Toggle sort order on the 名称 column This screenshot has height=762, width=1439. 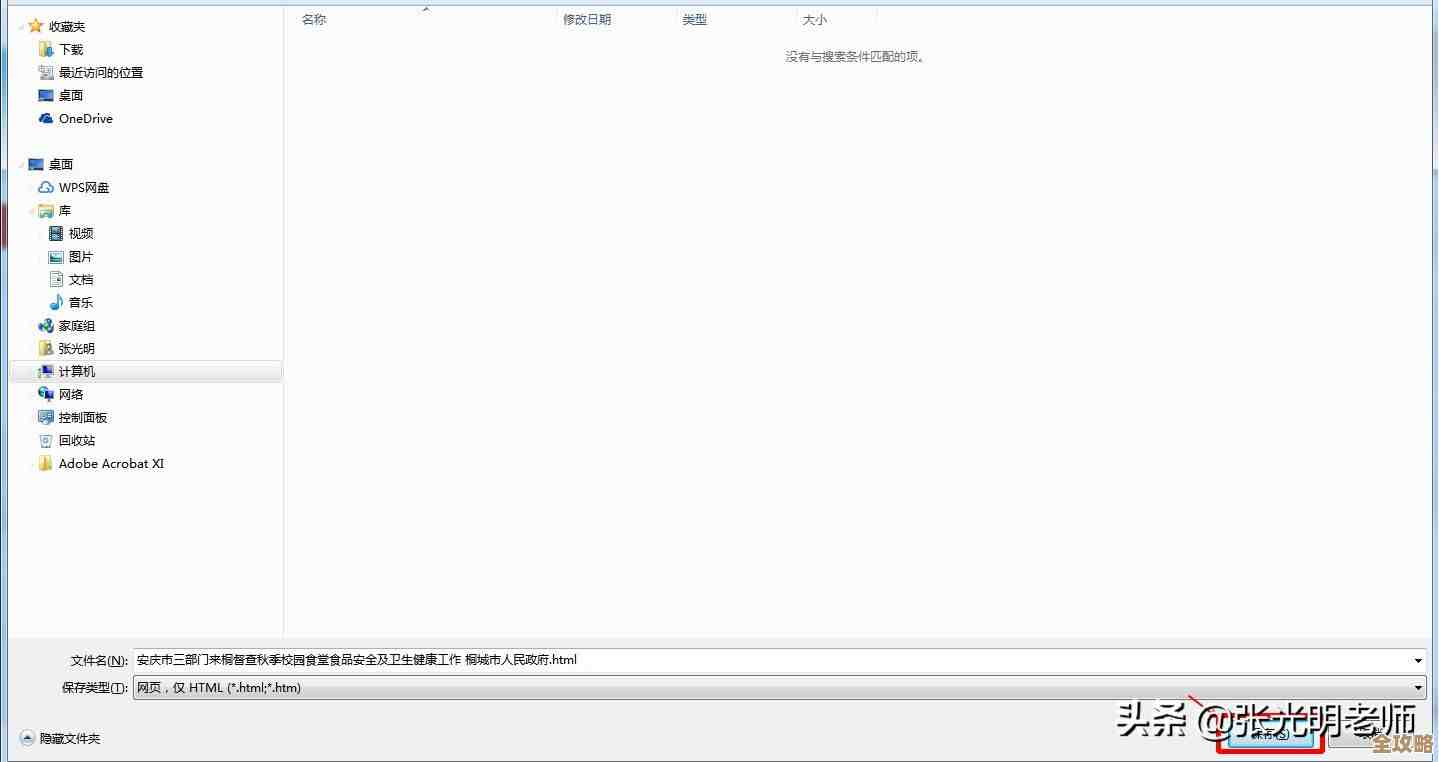point(313,18)
